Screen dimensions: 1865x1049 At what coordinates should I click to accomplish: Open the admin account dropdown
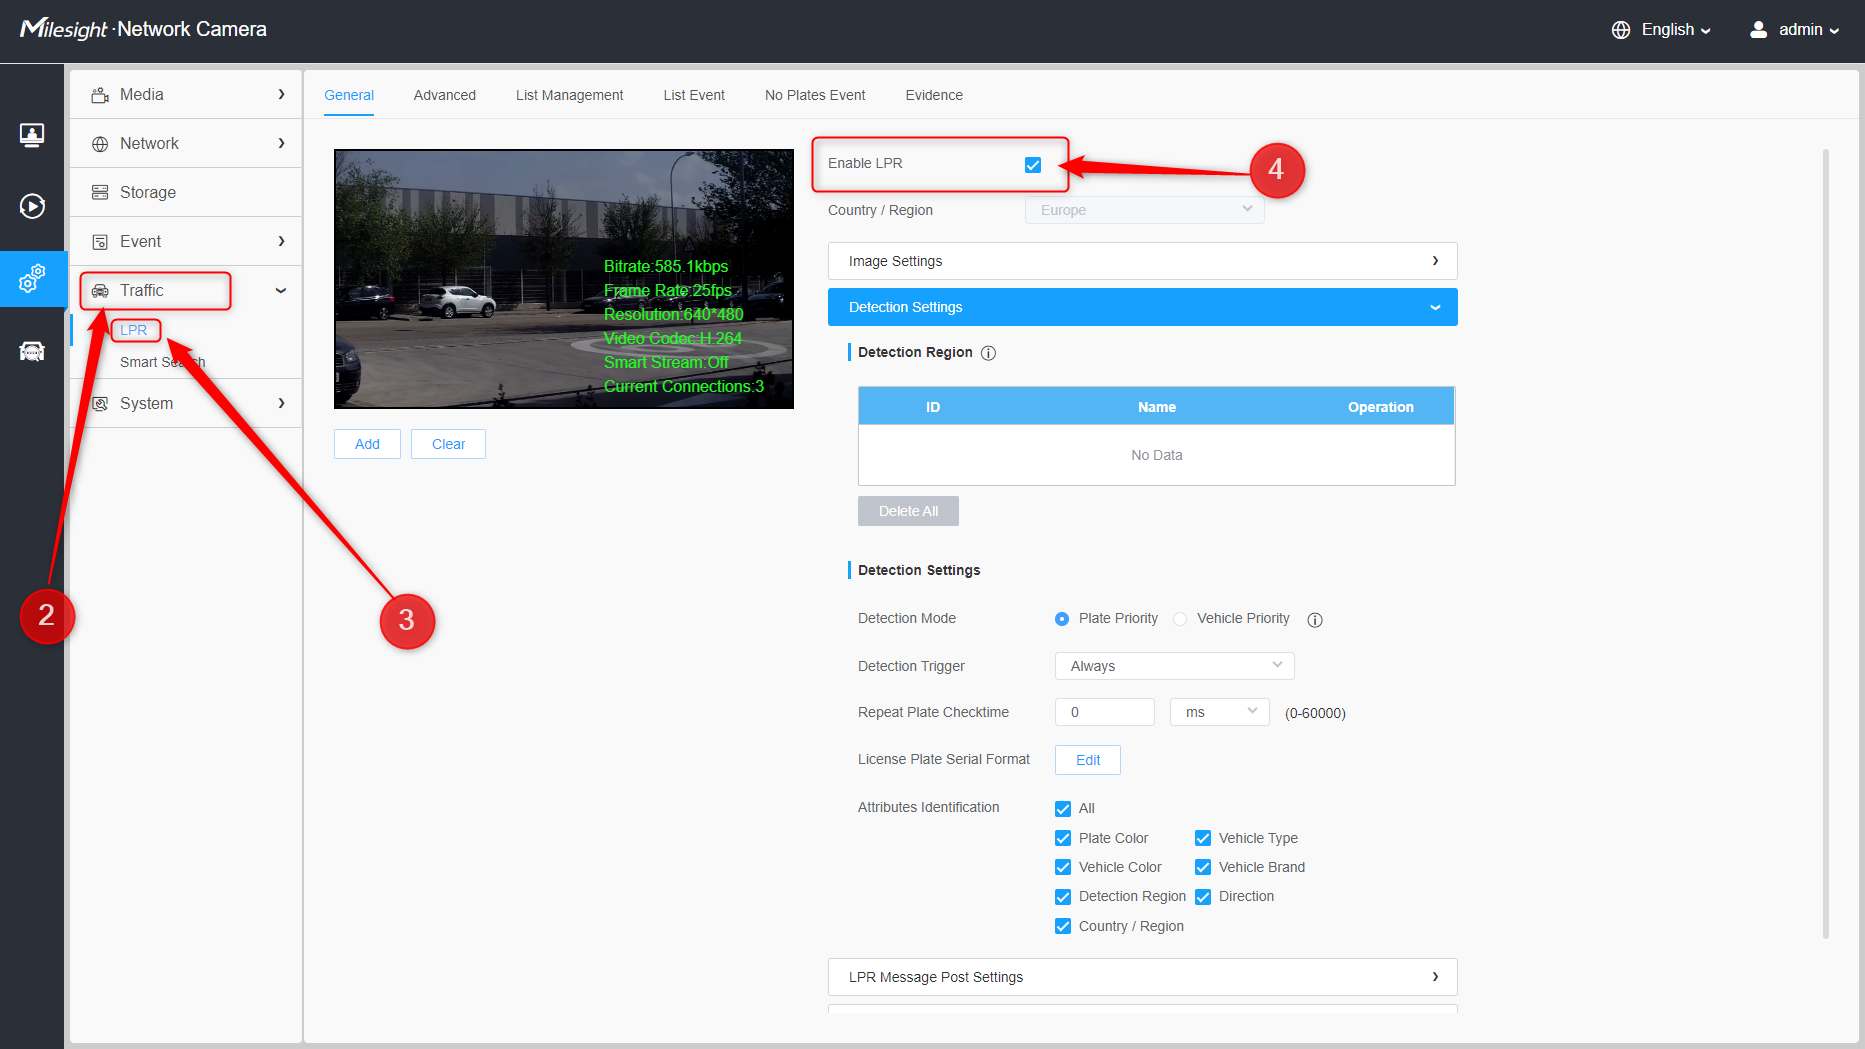pyautogui.click(x=1795, y=30)
